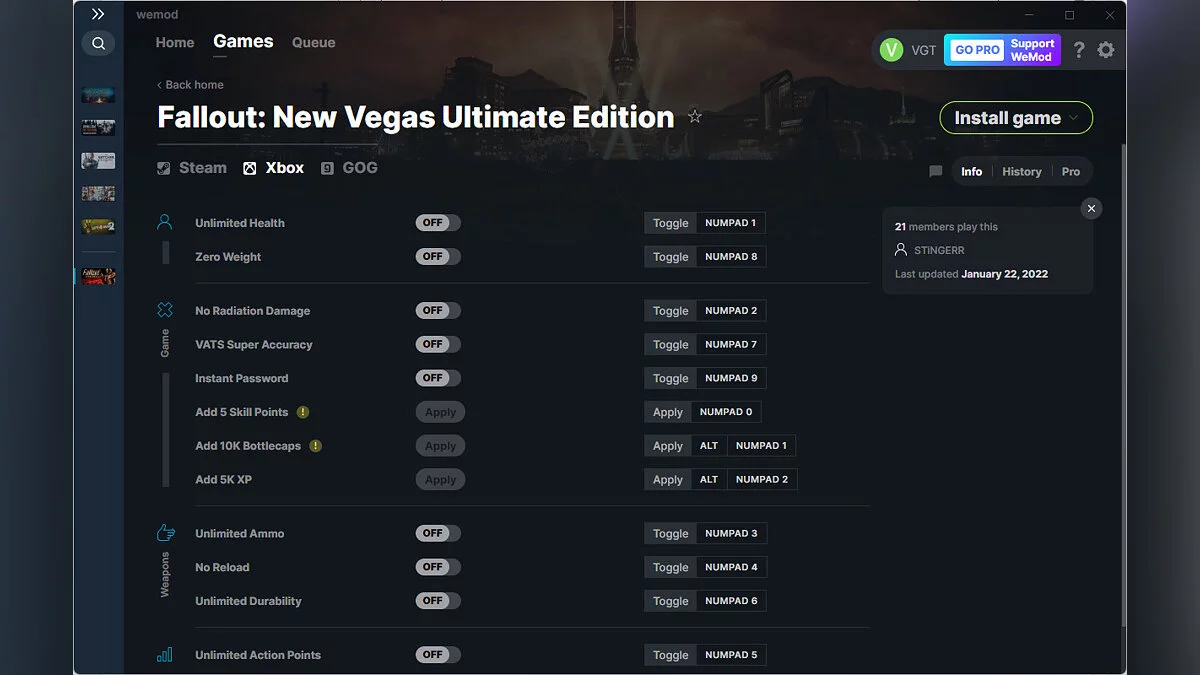Click the Back home link
Screen dimensions: 1200x675
click(190, 85)
